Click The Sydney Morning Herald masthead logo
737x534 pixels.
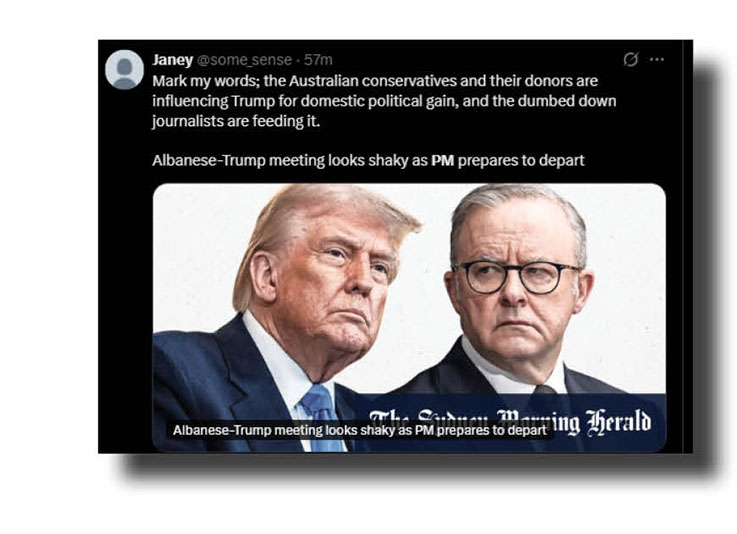pos(510,422)
